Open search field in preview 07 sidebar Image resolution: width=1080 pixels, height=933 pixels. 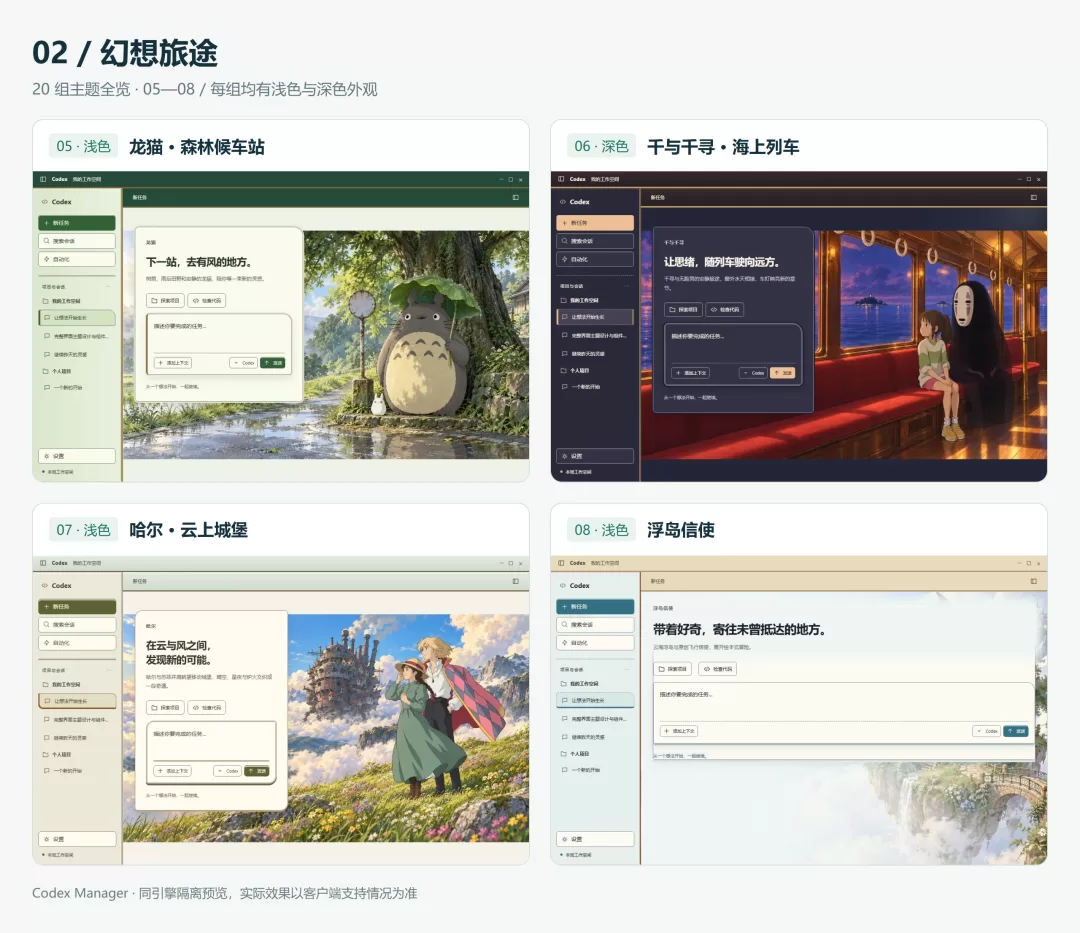click(77, 625)
